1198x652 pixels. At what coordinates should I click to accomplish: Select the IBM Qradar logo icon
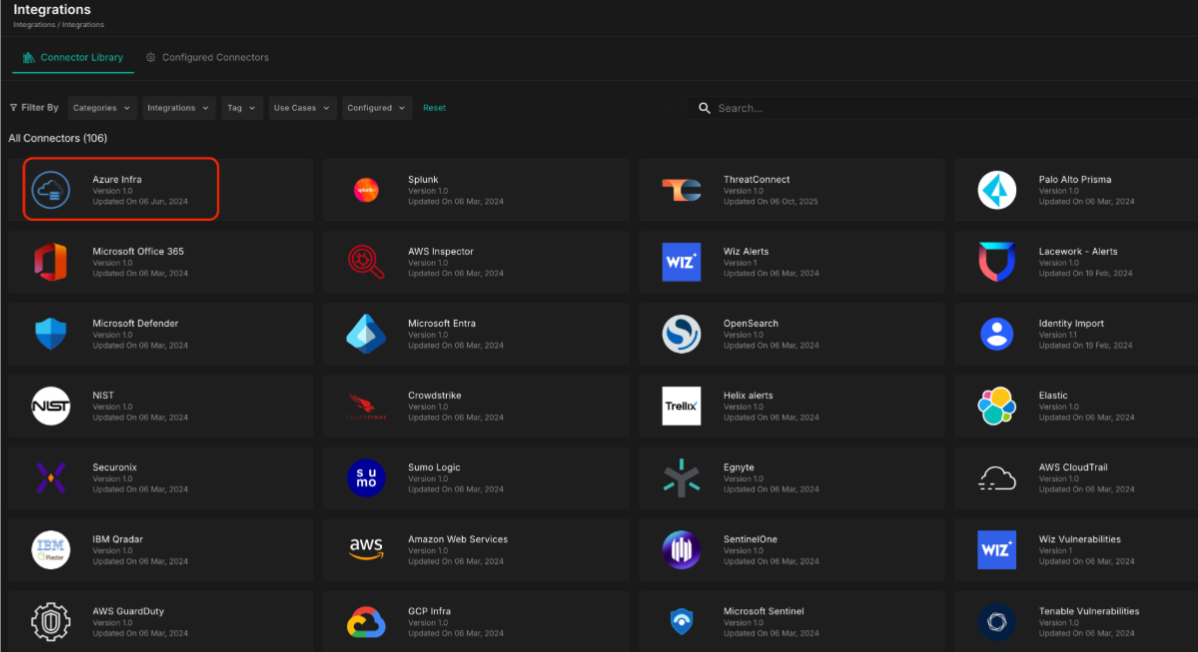(50, 550)
